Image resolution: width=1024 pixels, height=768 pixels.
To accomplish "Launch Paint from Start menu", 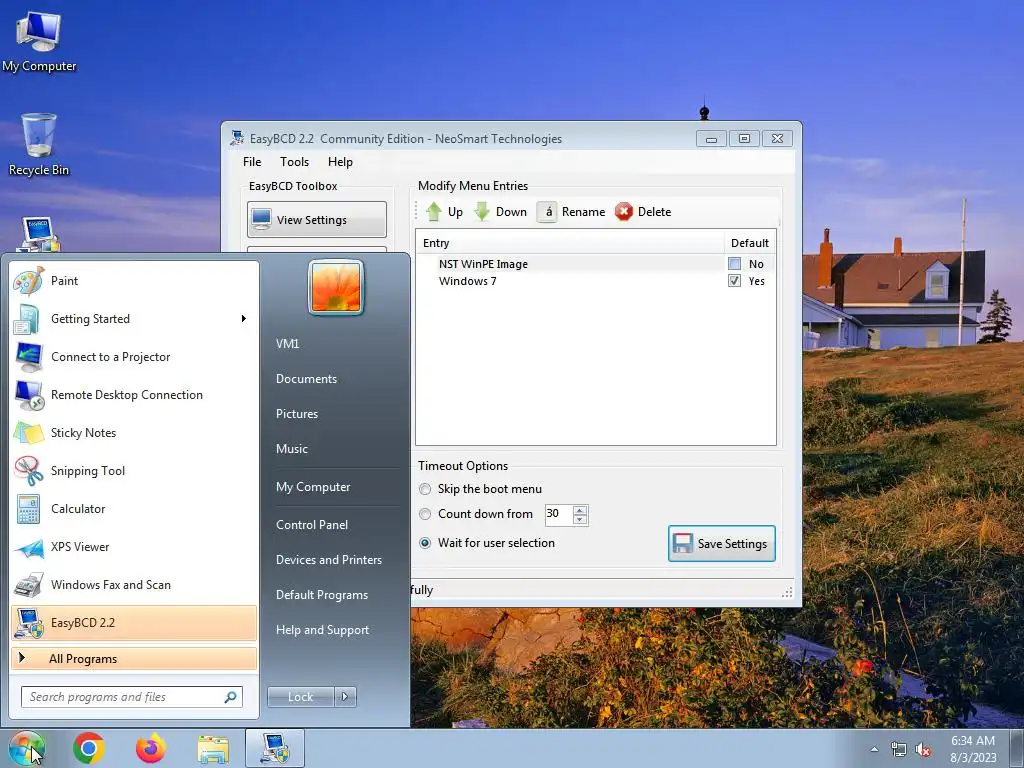I will point(134,281).
